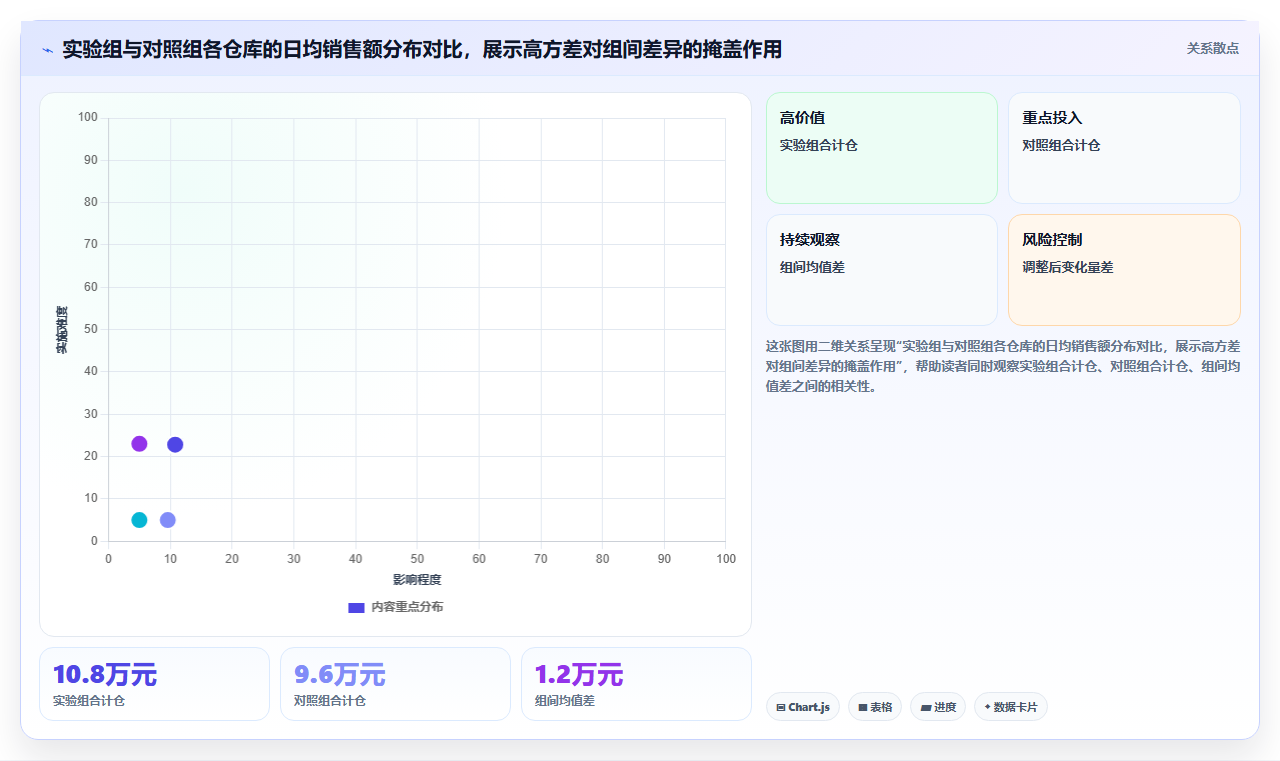
Task: Click the 100 tick on the y-axis
Action: pos(88,118)
